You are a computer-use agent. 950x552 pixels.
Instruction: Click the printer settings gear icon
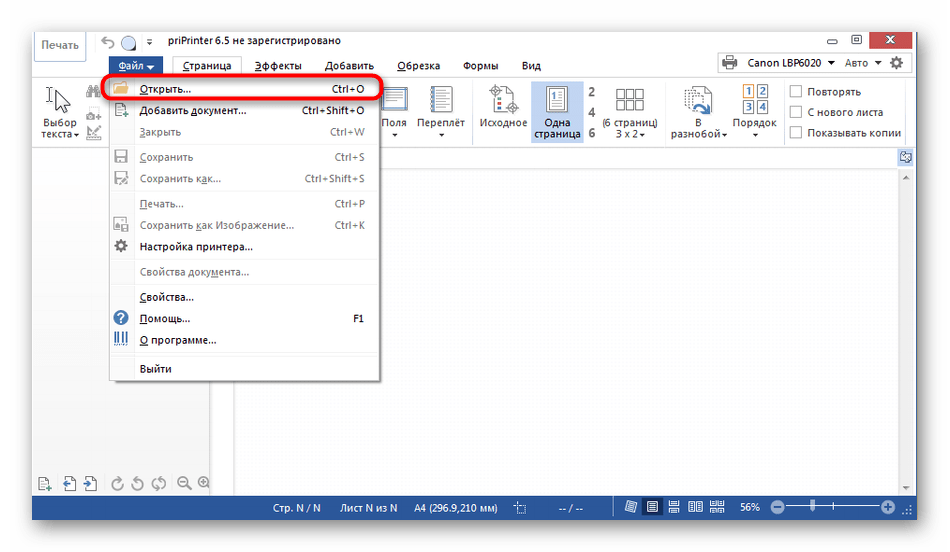coord(896,63)
